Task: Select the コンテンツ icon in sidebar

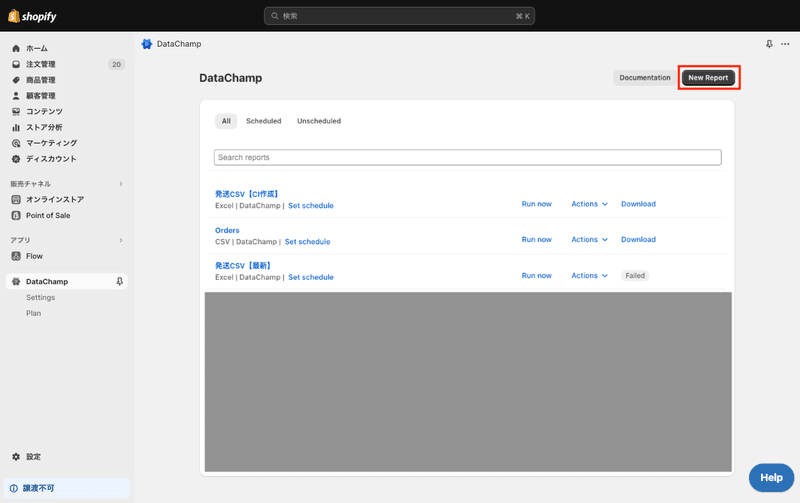Action: [16, 112]
